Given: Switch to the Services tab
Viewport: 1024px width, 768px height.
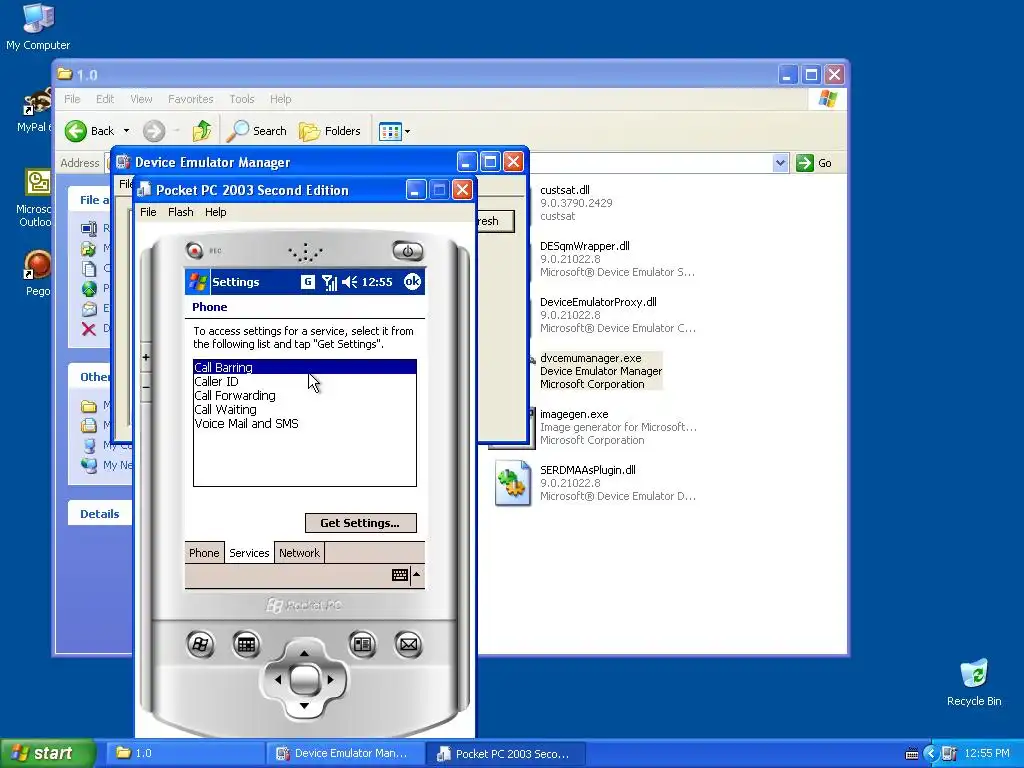Looking at the screenshot, I should click(249, 552).
